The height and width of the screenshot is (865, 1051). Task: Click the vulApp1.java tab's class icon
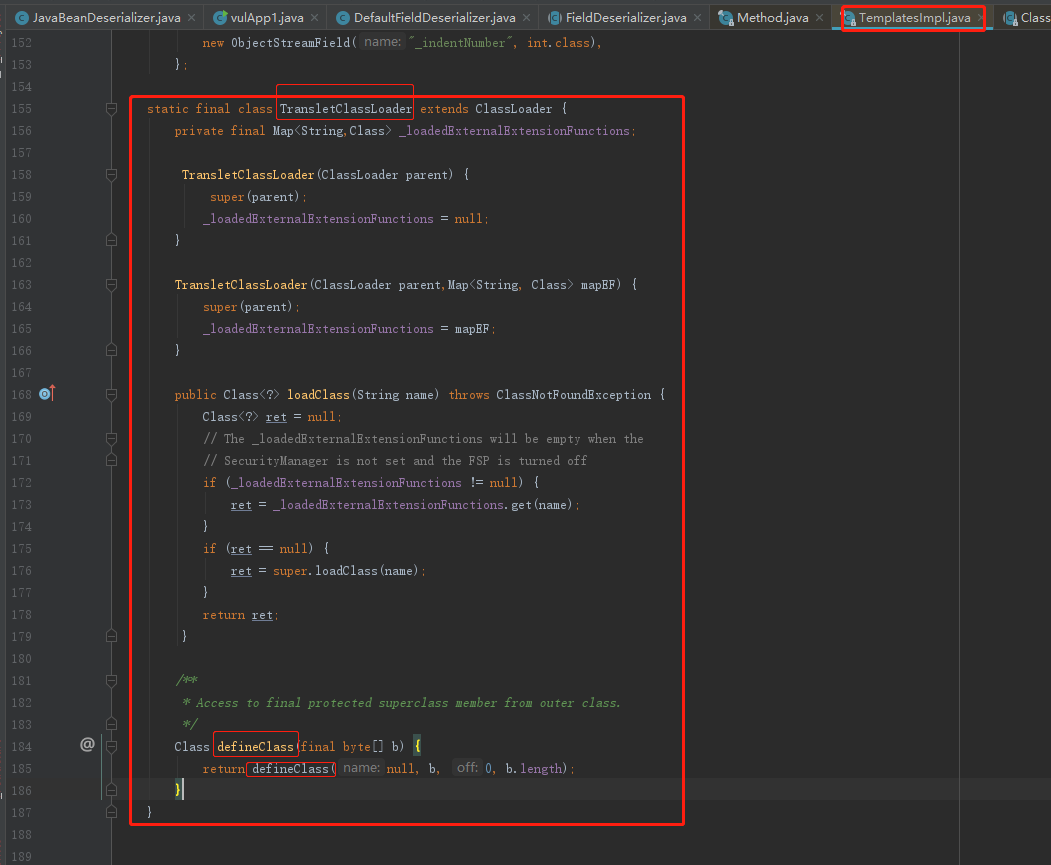click(219, 18)
